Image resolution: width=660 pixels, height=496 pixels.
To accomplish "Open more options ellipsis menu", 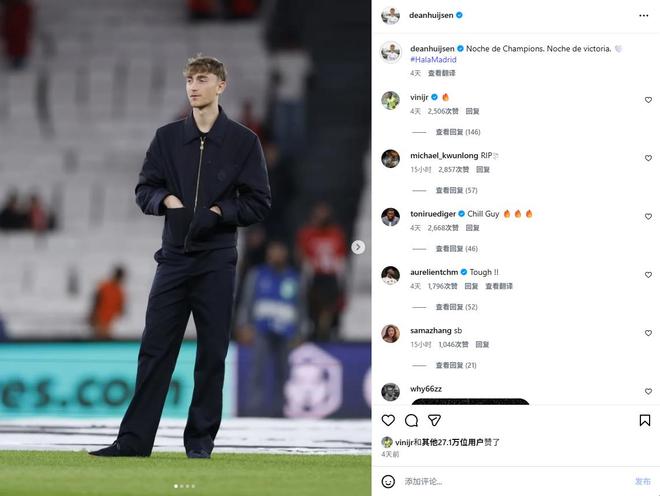I will 644,16.
